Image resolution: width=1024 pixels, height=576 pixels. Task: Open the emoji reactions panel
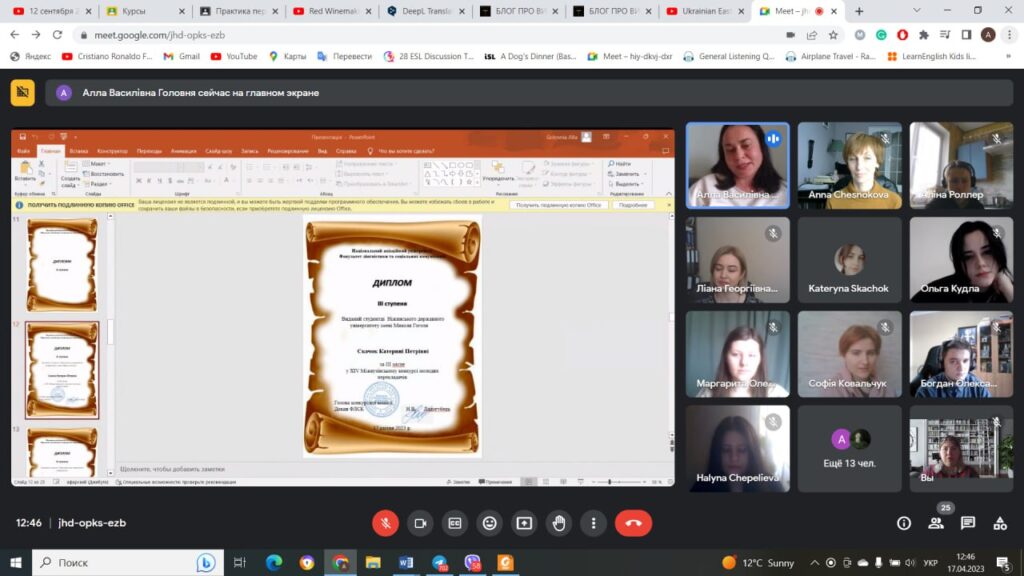coord(489,523)
